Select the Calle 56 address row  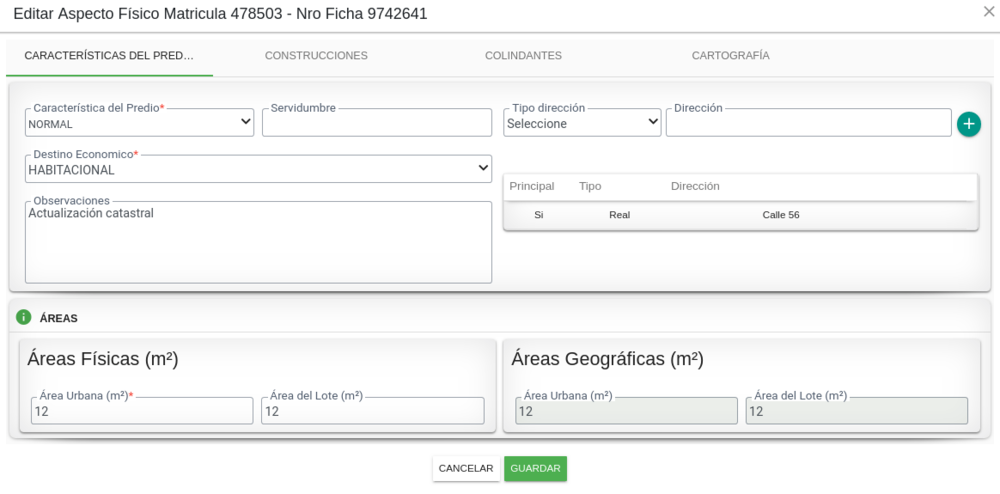pos(740,215)
